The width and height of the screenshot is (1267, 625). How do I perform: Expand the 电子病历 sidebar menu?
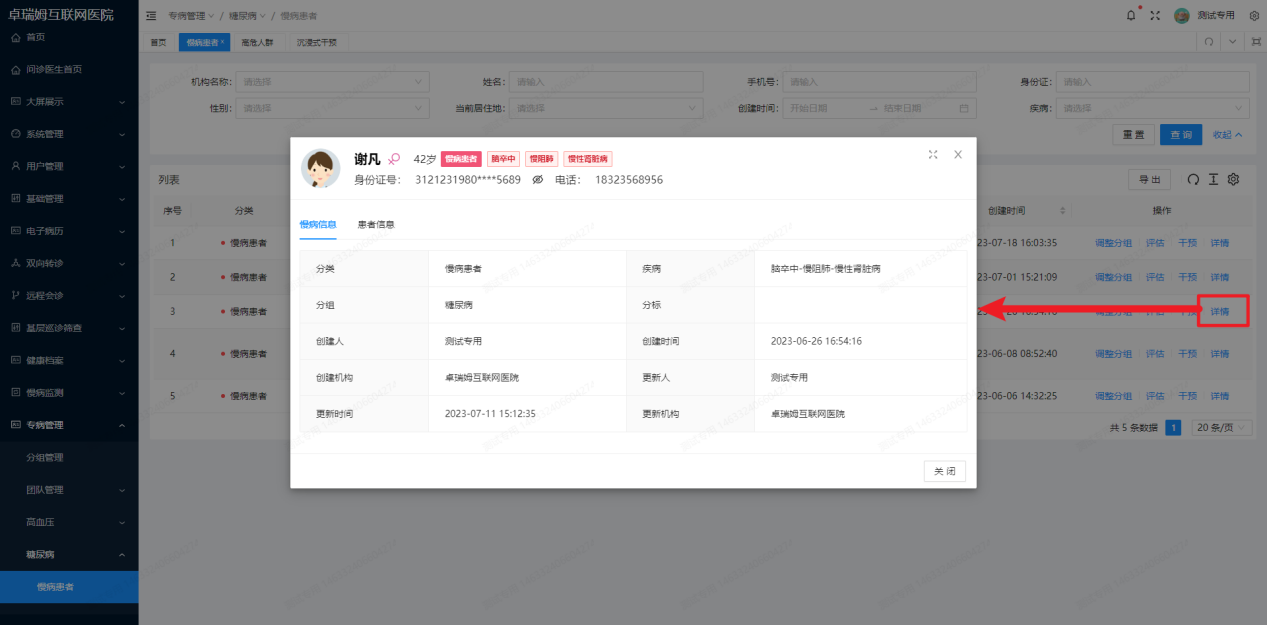point(69,231)
